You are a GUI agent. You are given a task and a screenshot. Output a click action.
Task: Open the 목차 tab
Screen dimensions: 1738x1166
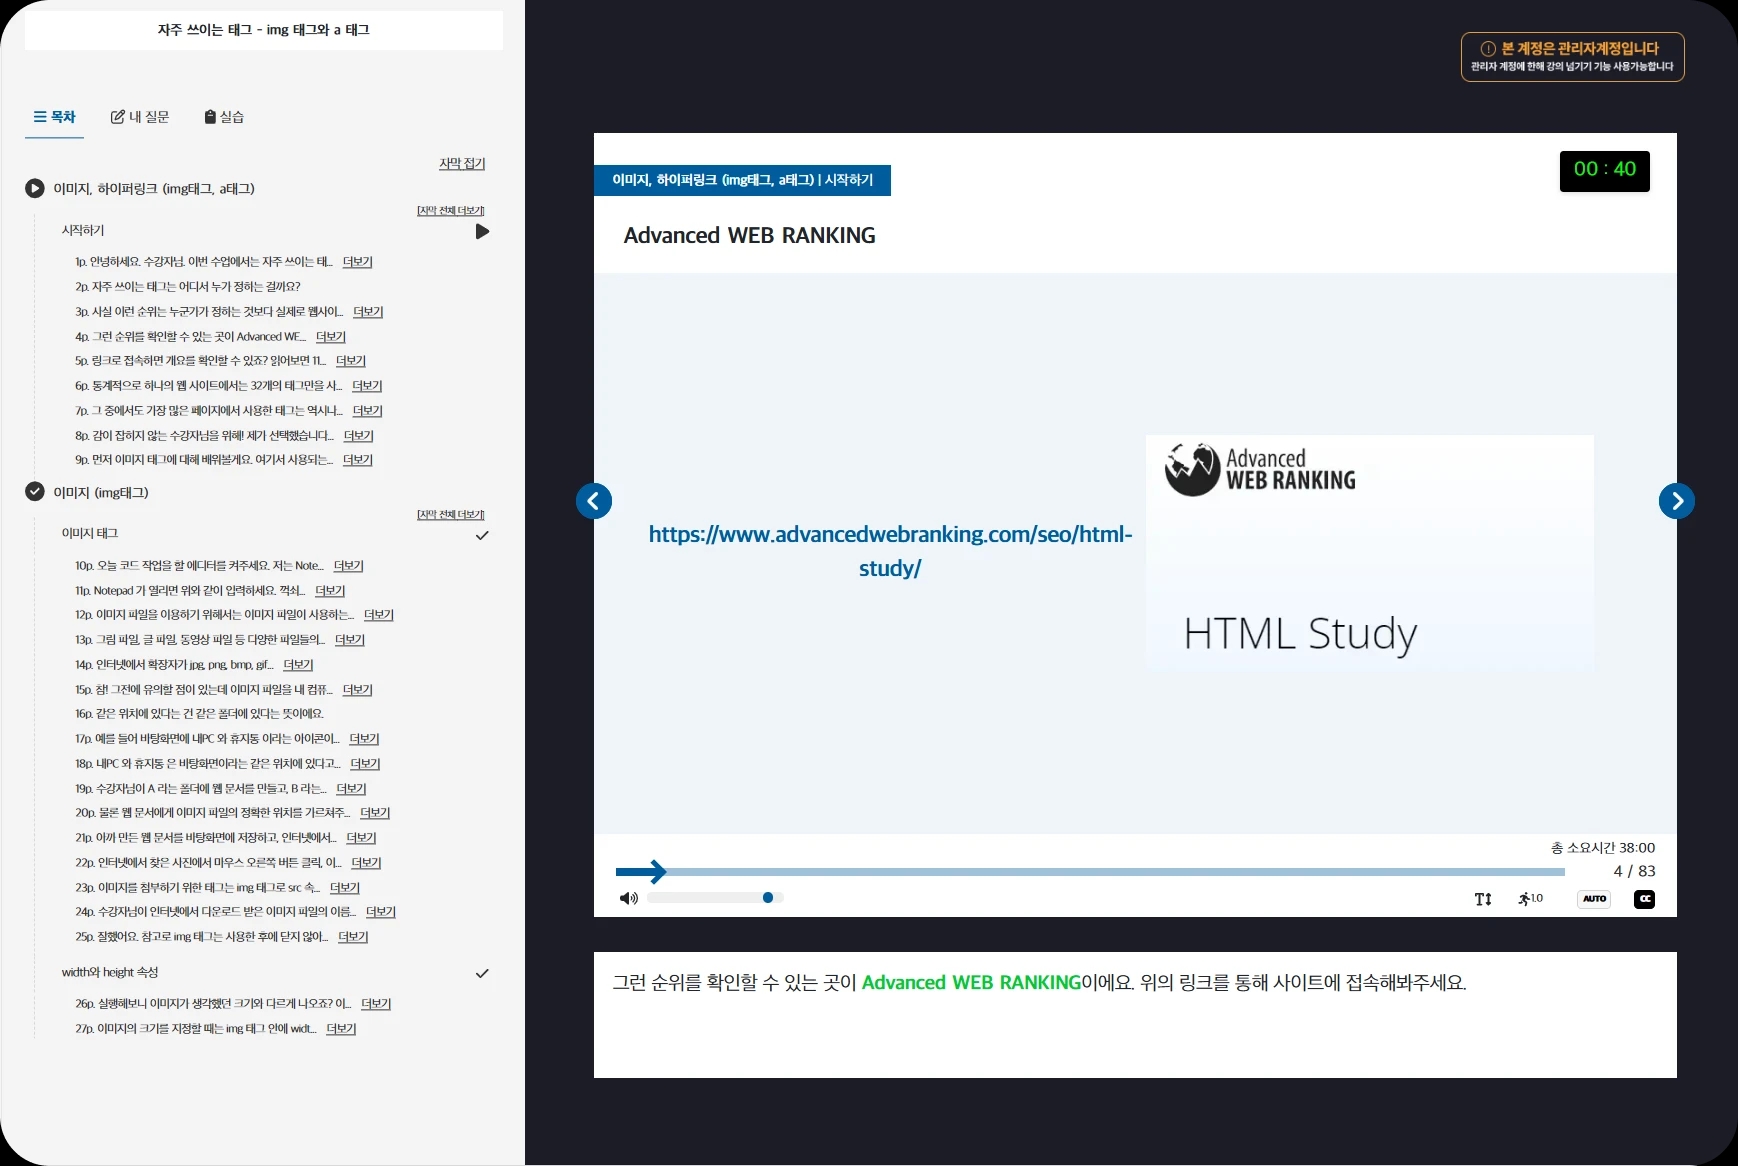pos(55,117)
